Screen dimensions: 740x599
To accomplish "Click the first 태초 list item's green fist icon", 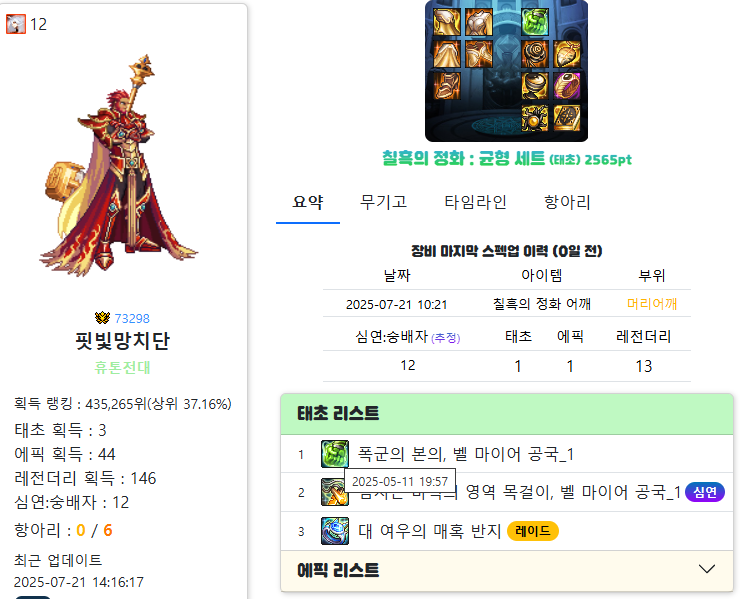I will coord(335,454).
